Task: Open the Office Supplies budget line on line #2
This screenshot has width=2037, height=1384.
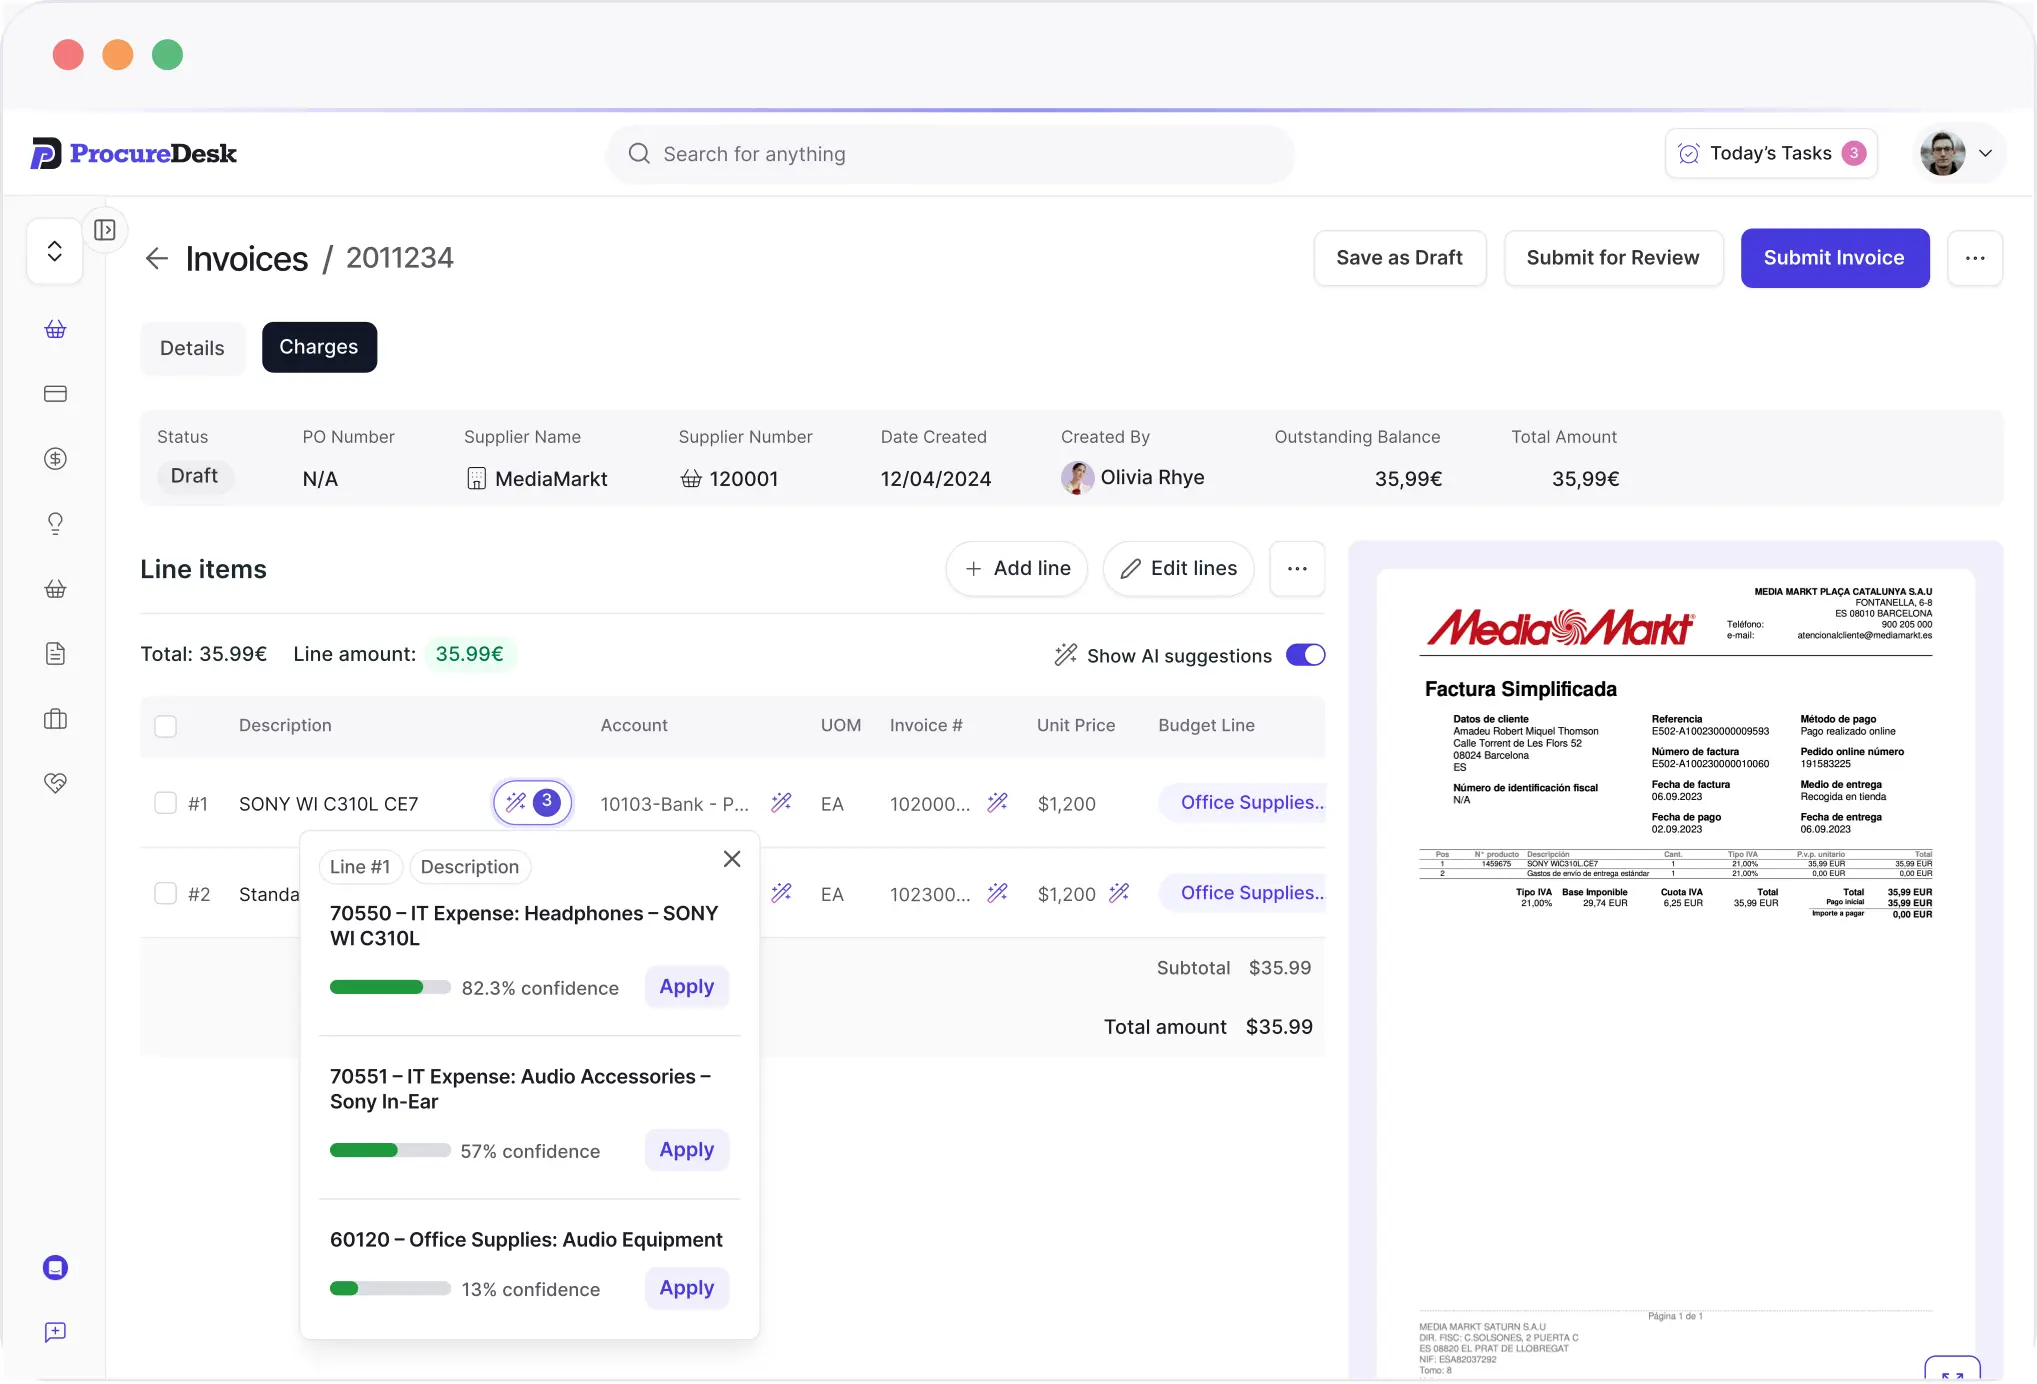Action: pyautogui.click(x=1244, y=892)
